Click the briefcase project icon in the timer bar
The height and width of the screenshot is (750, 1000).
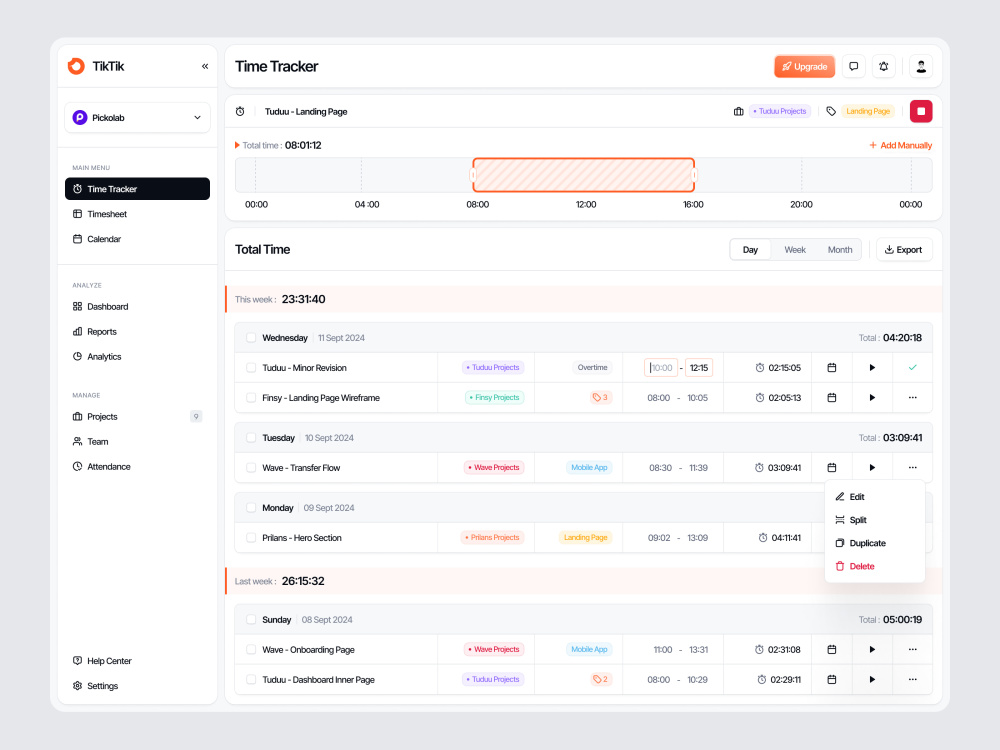pyautogui.click(x=739, y=112)
